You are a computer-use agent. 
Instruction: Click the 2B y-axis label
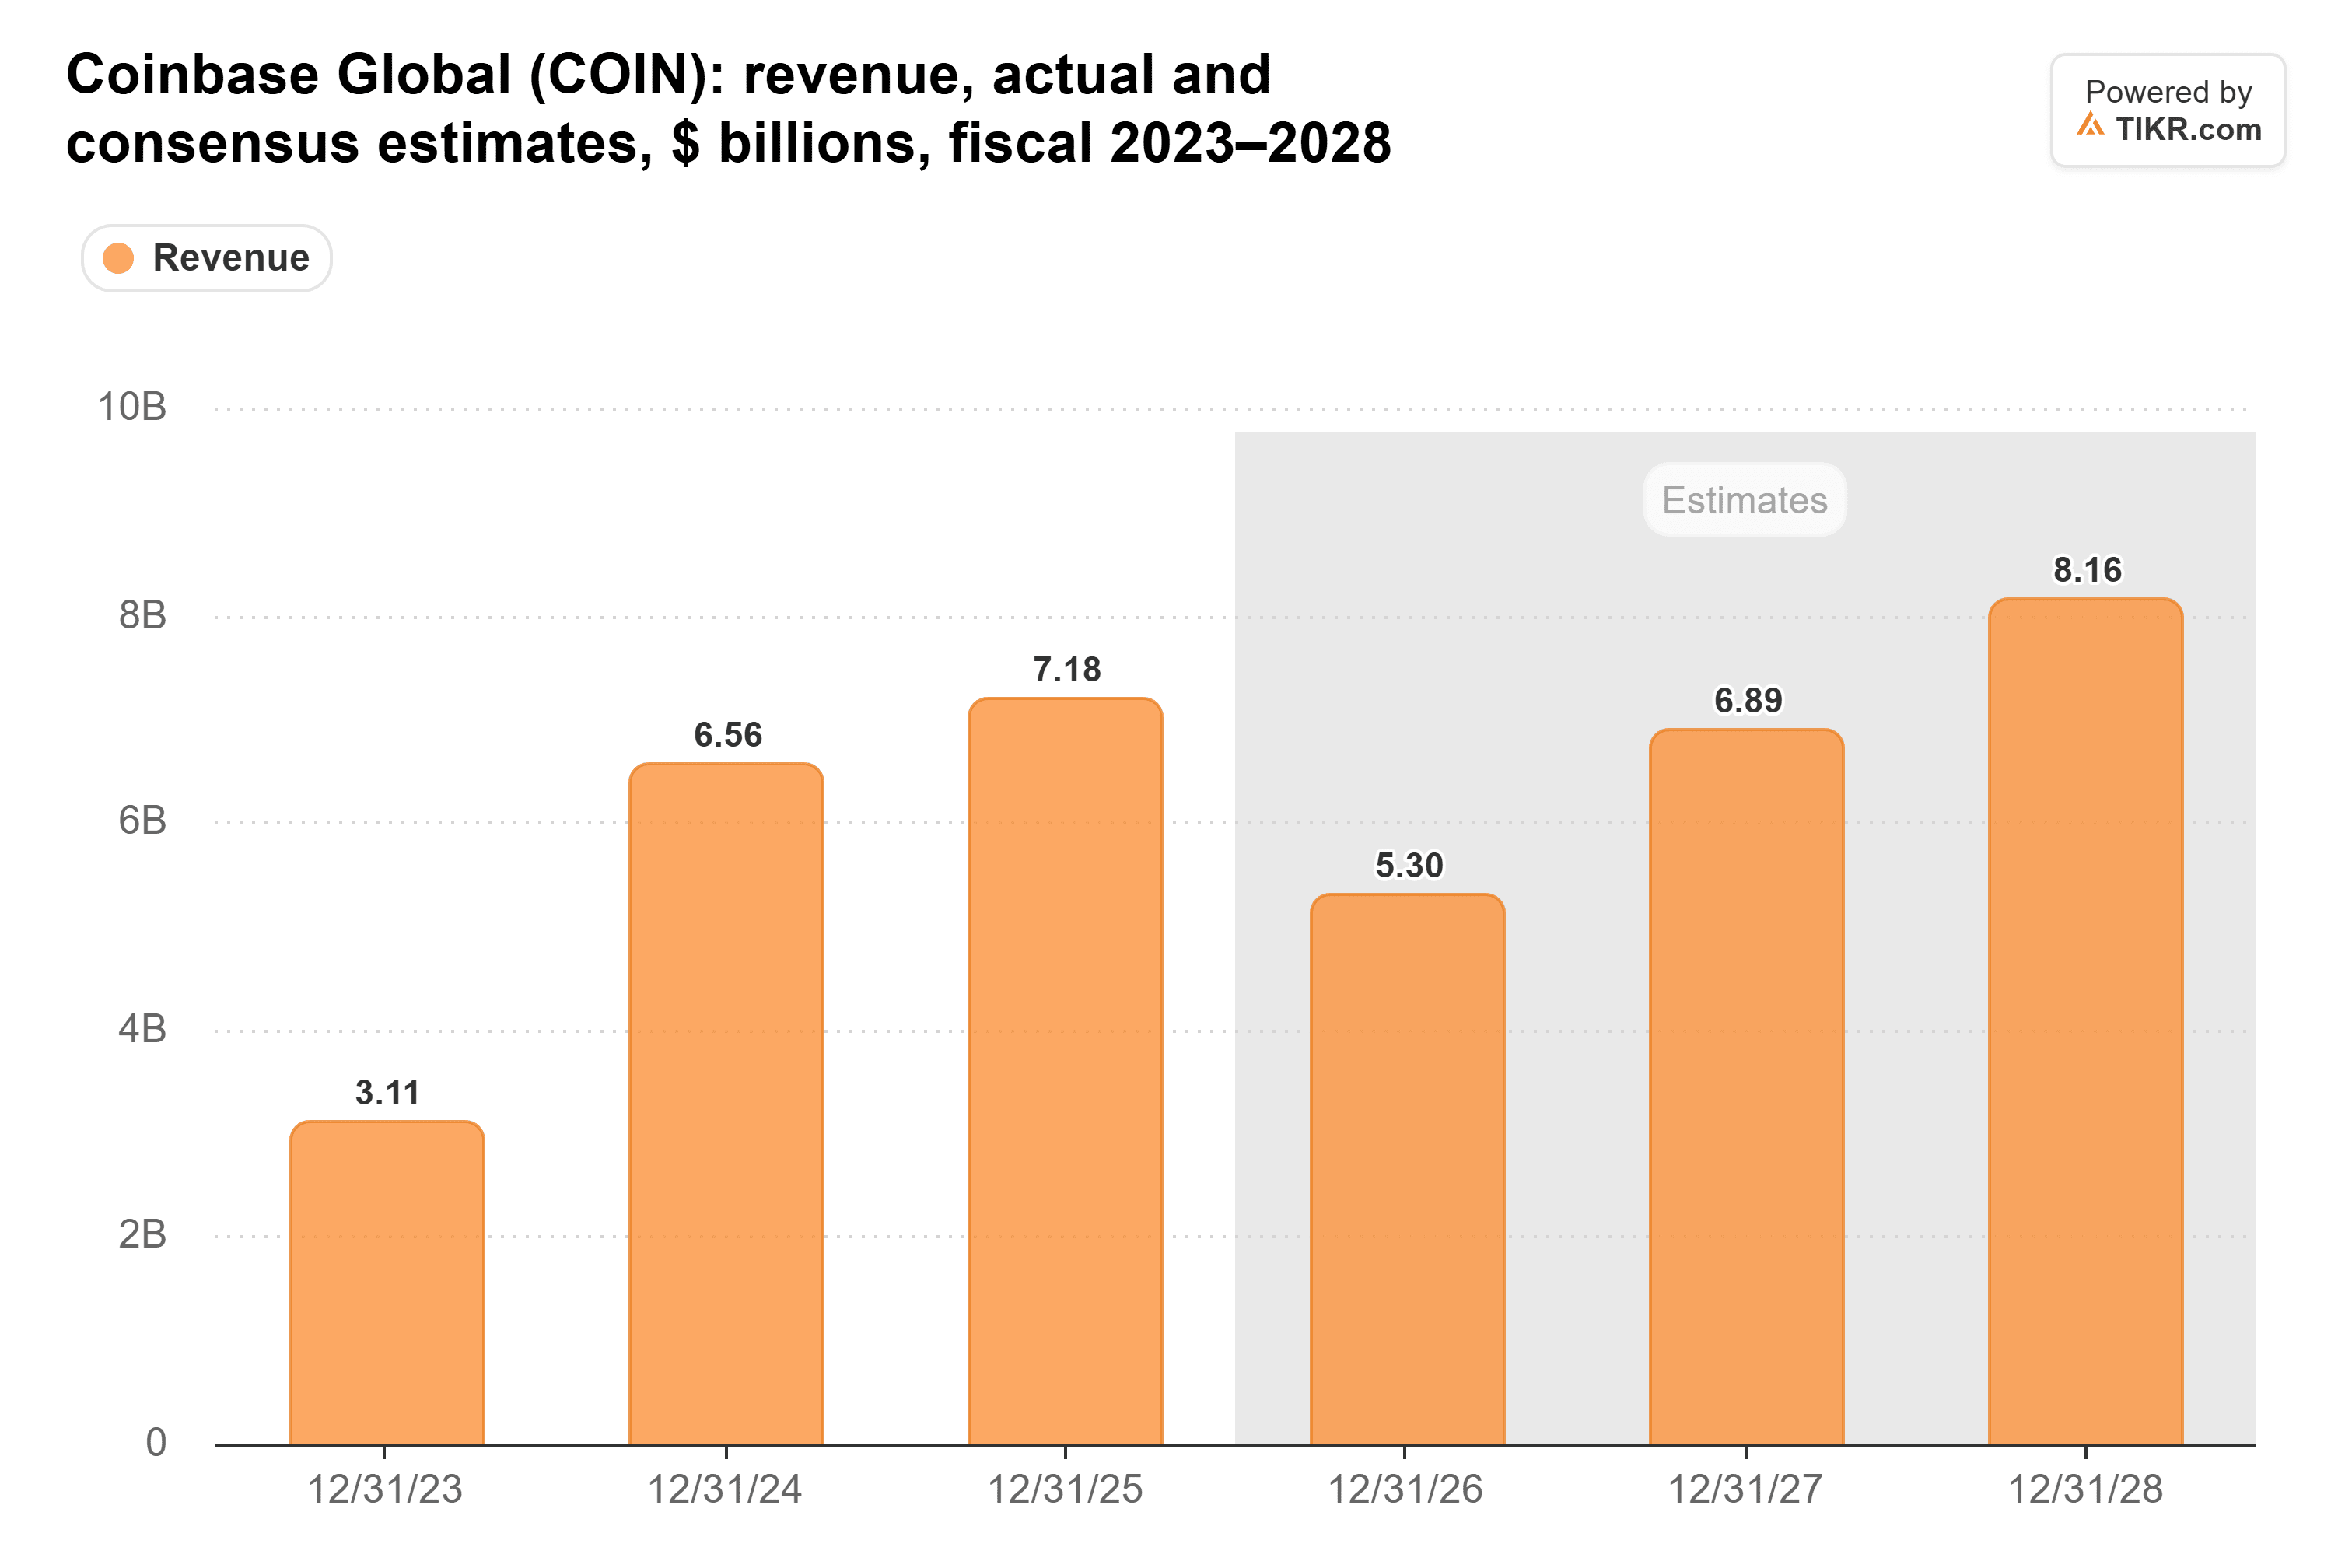(x=142, y=1235)
